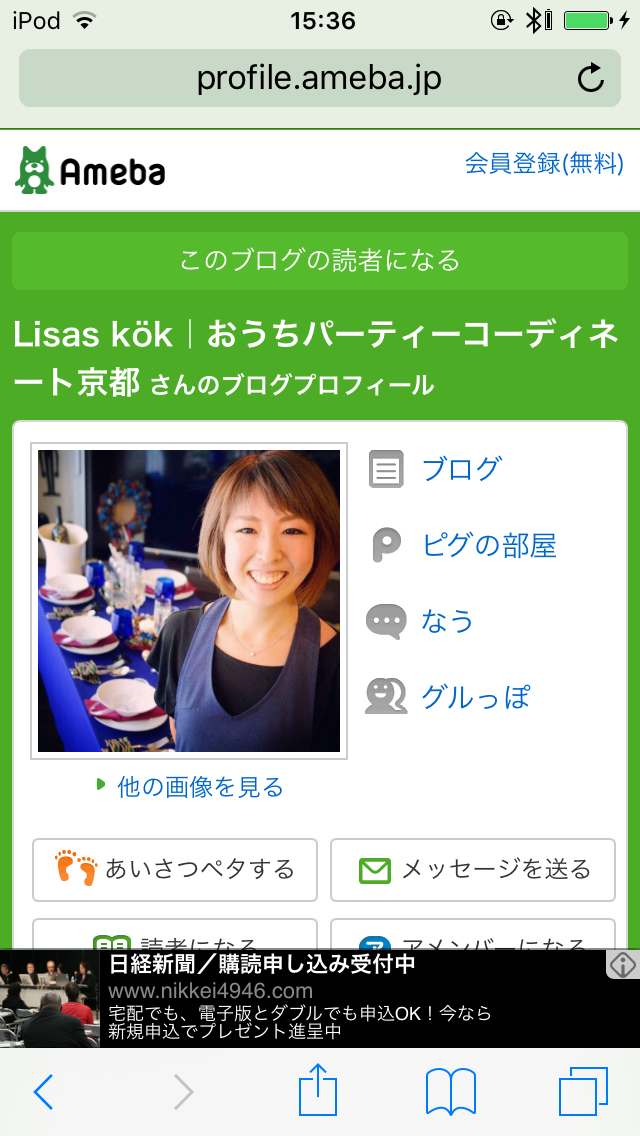
Task: Click the Ameba logo
Action: [x=90, y=170]
